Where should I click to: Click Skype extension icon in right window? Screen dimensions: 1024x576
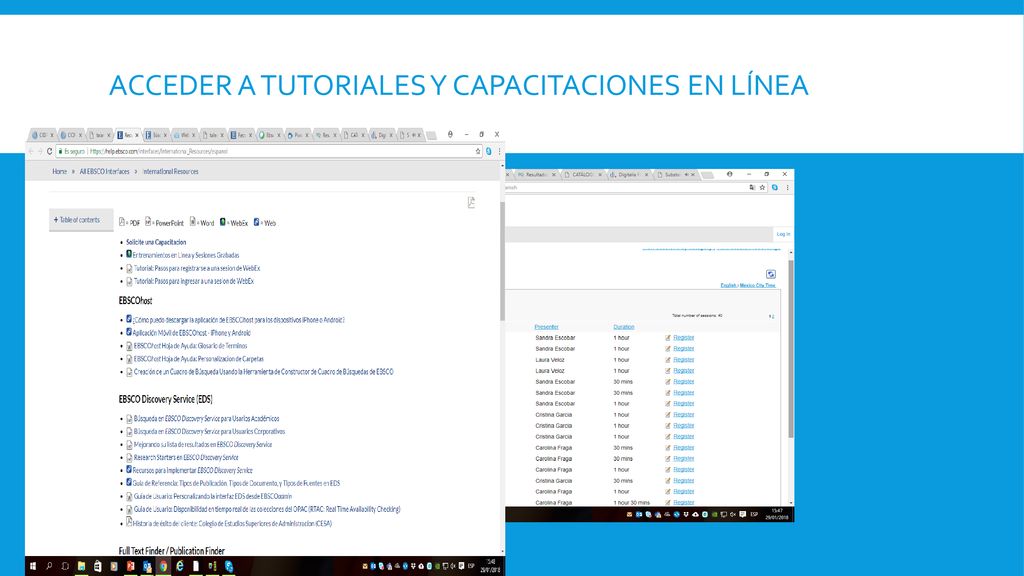775,187
